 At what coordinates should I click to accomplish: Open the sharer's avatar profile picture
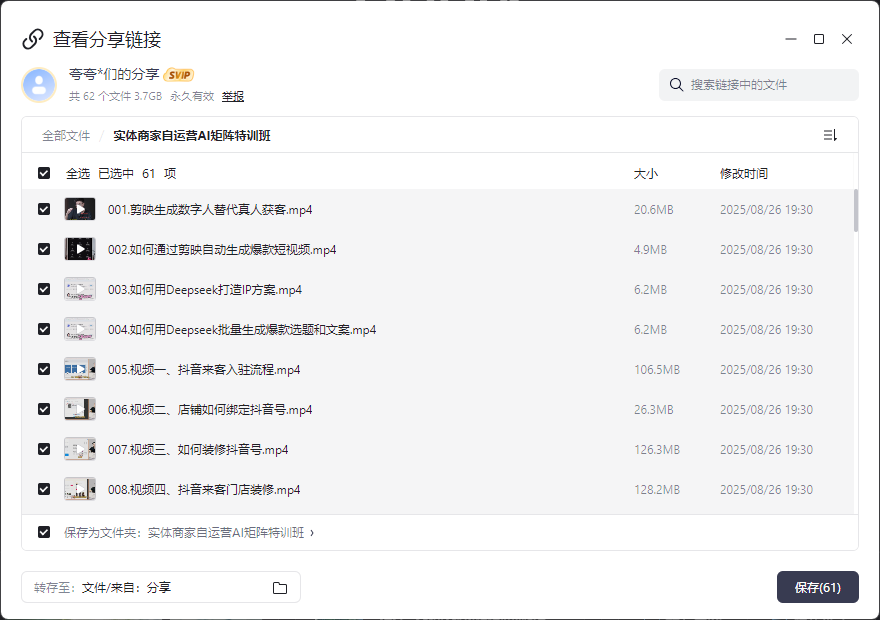39,85
